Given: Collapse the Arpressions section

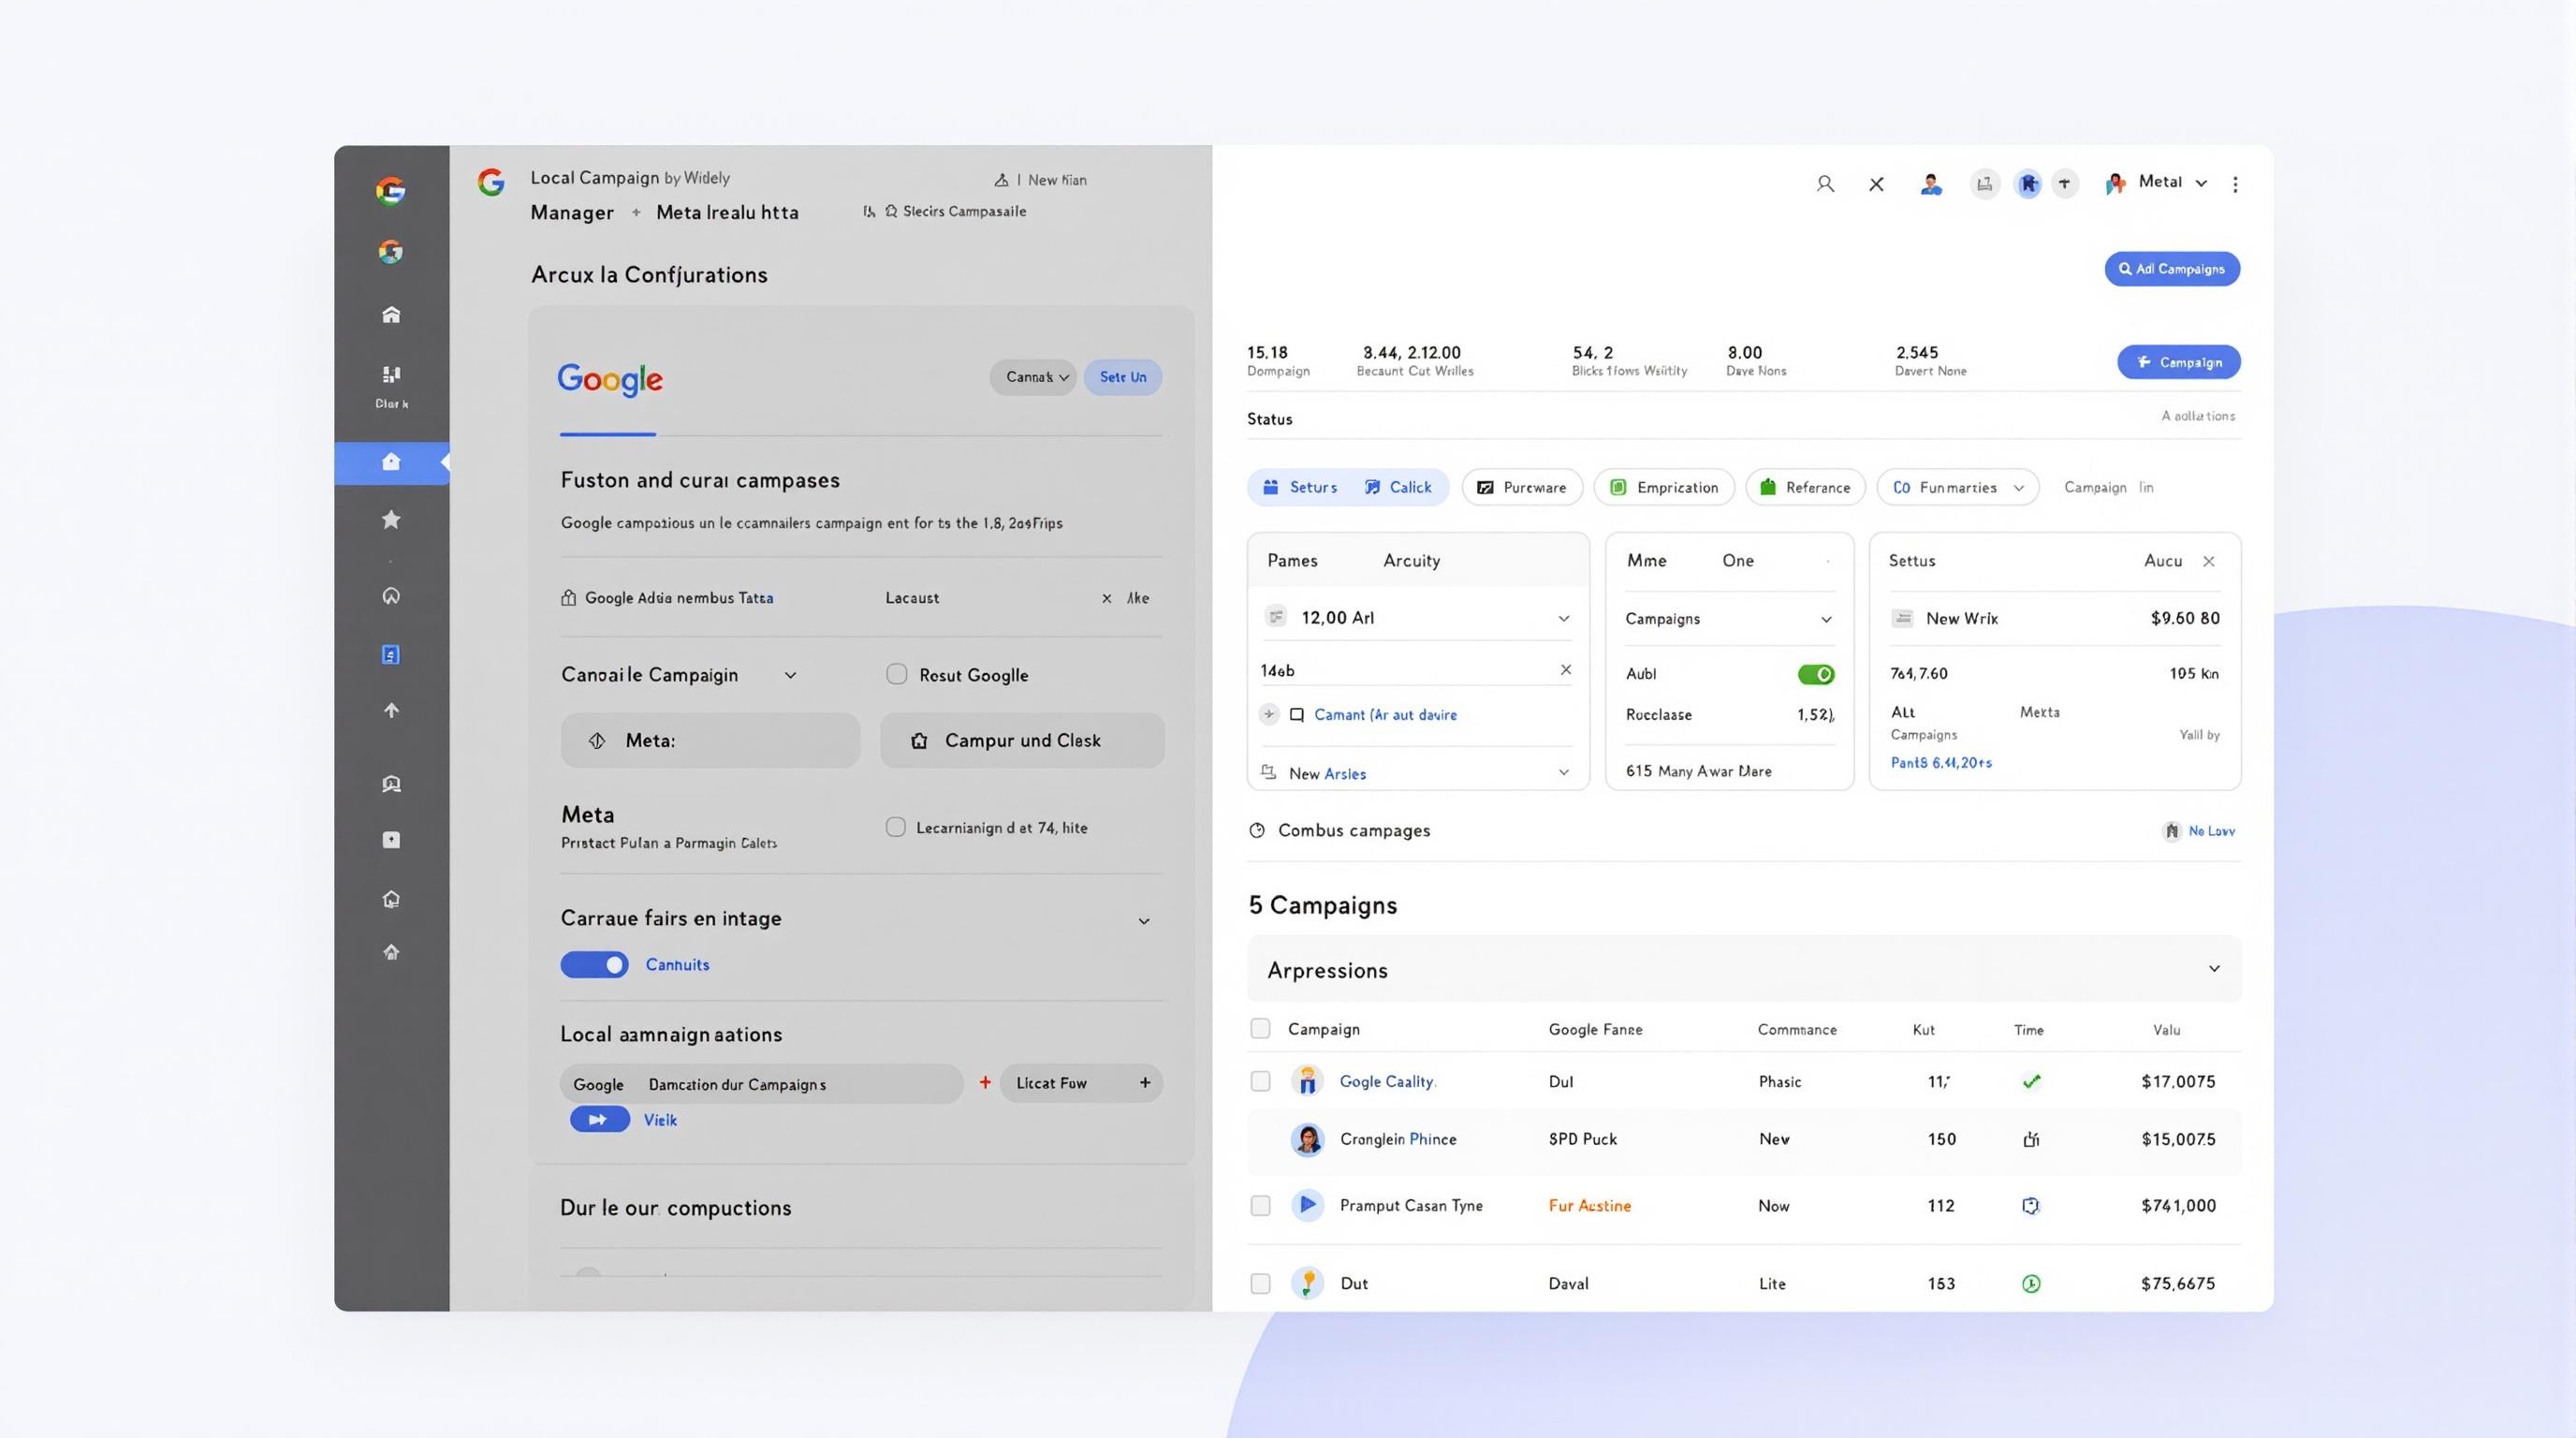Looking at the screenshot, I should tap(2214, 968).
